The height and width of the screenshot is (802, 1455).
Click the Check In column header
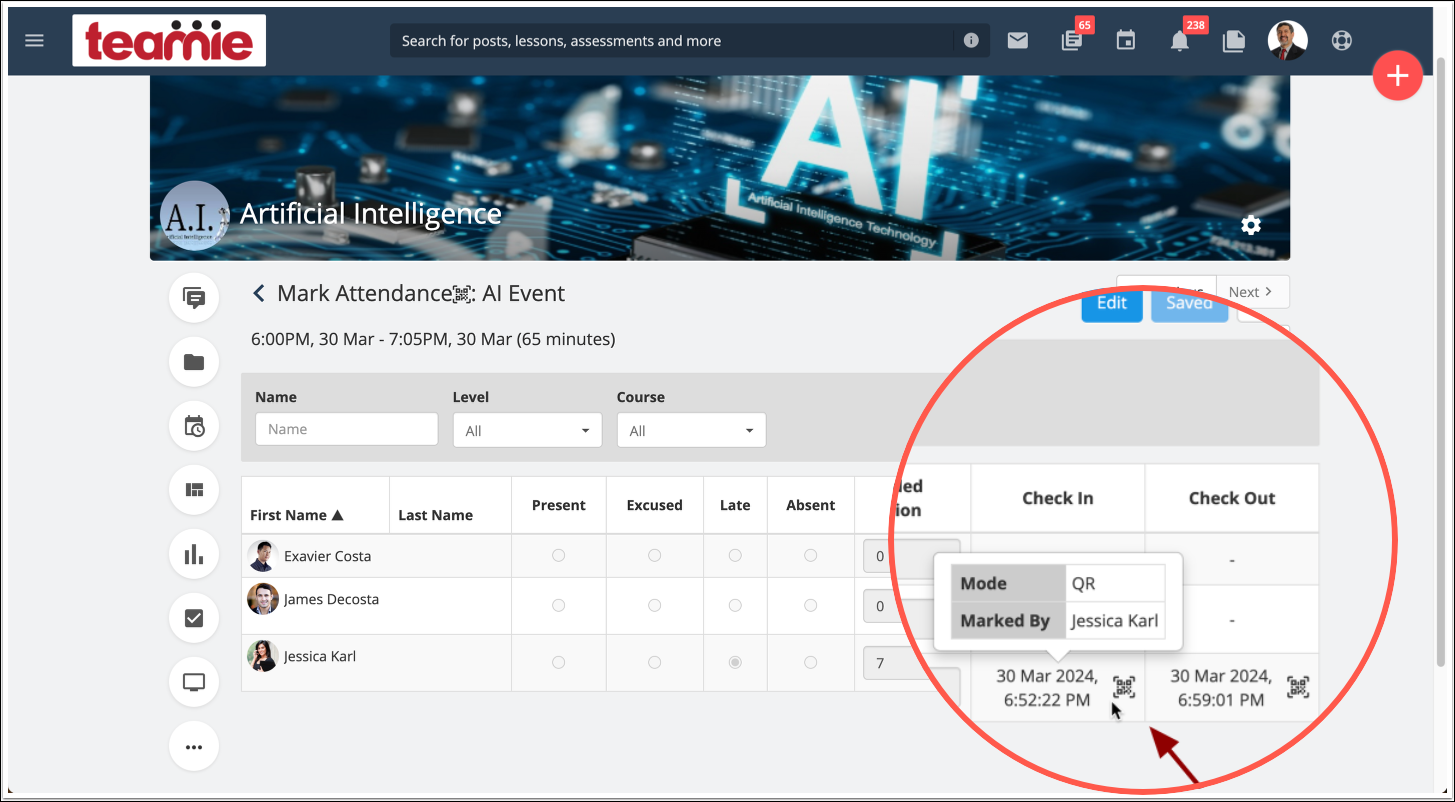1058,498
